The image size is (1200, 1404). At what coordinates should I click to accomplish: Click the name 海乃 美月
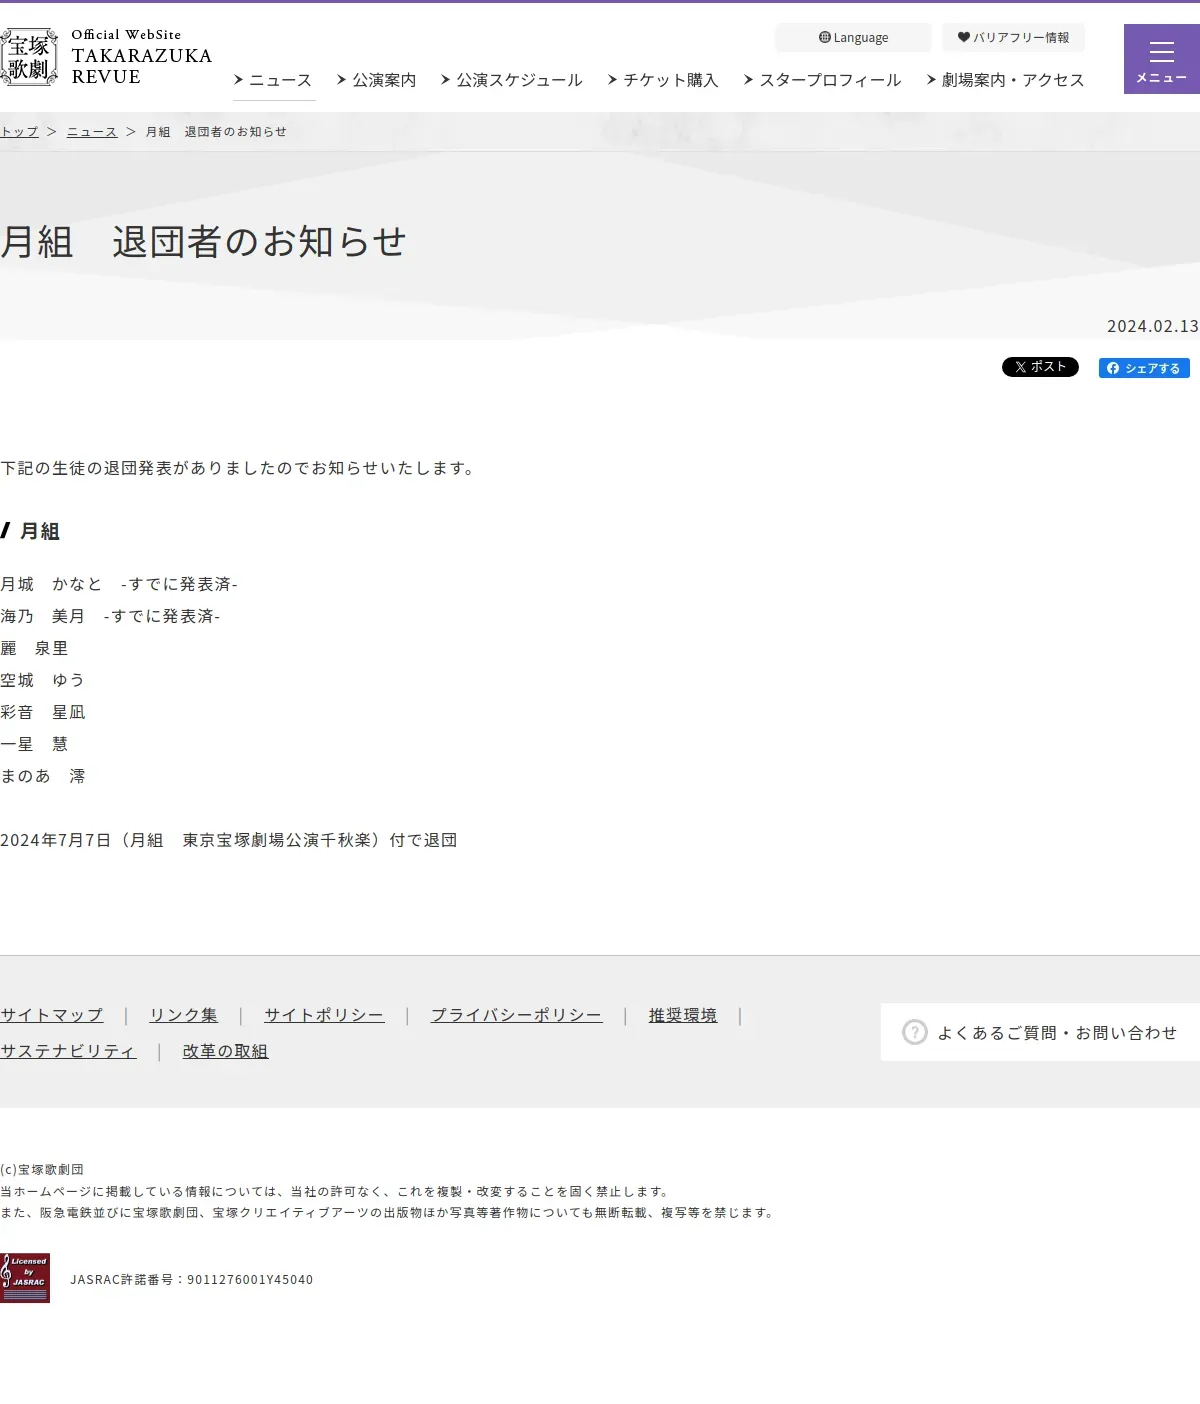point(43,616)
